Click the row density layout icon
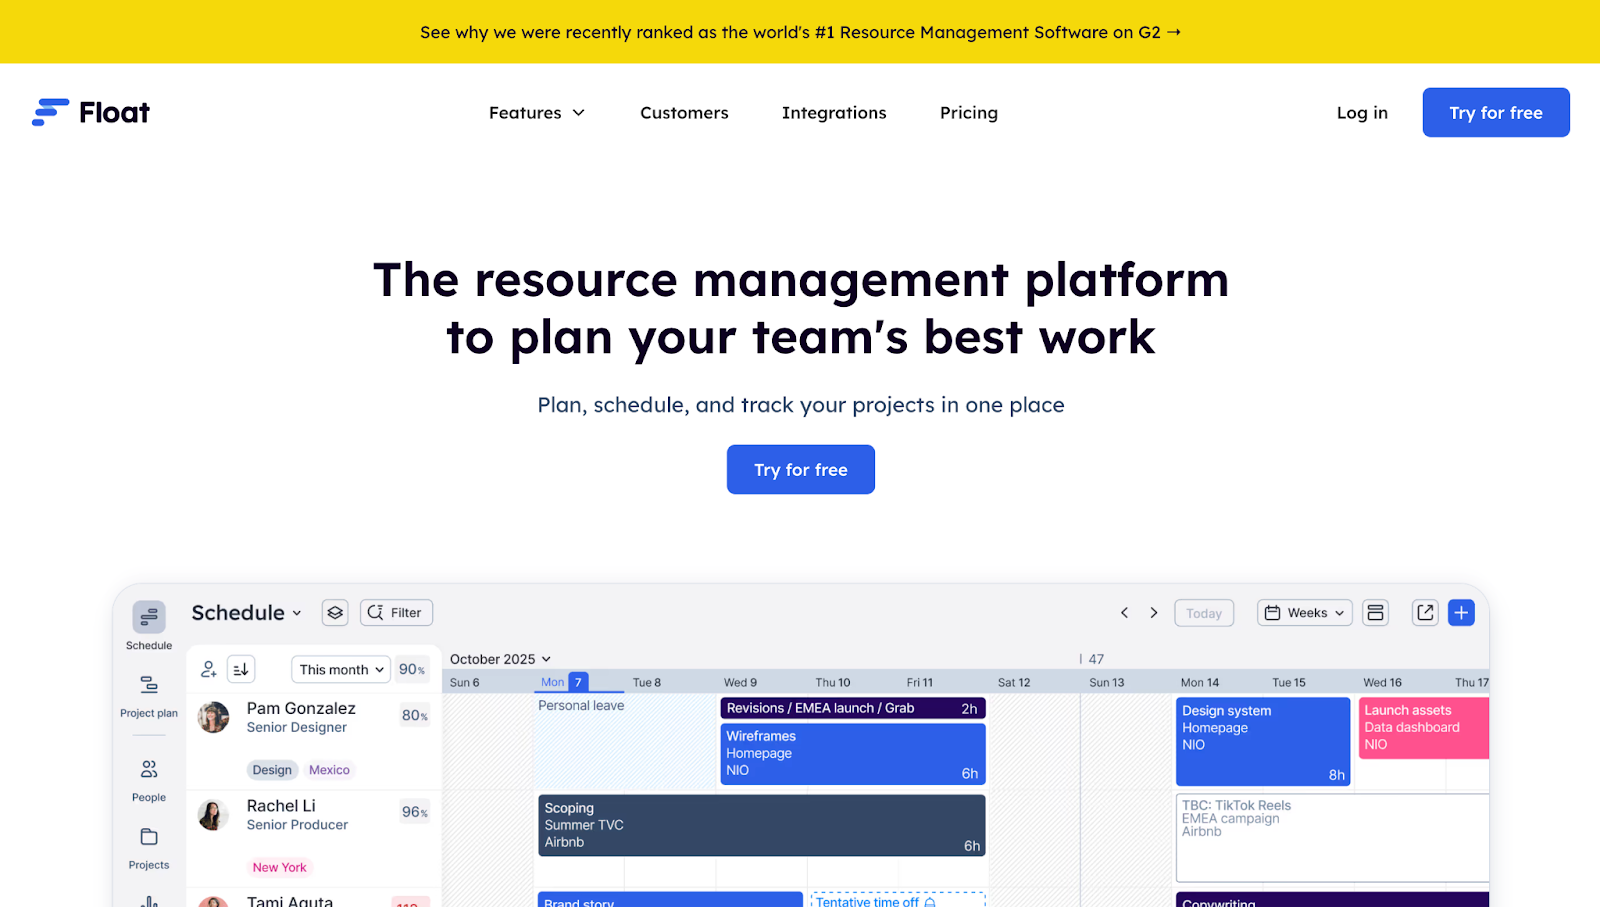The image size is (1600, 907). click(x=1376, y=613)
